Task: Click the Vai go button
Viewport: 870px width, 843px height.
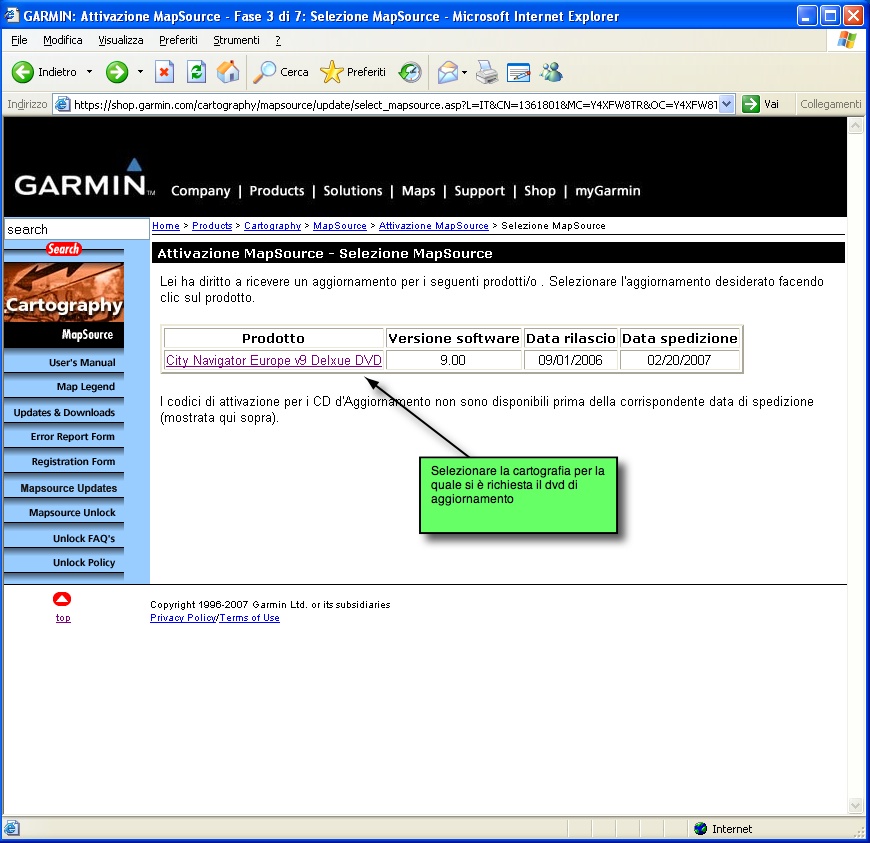Action: tap(761, 104)
